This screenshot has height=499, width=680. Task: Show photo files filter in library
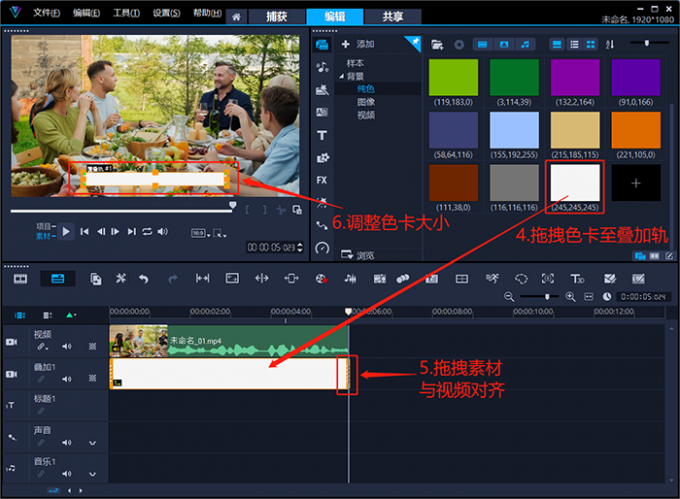504,44
